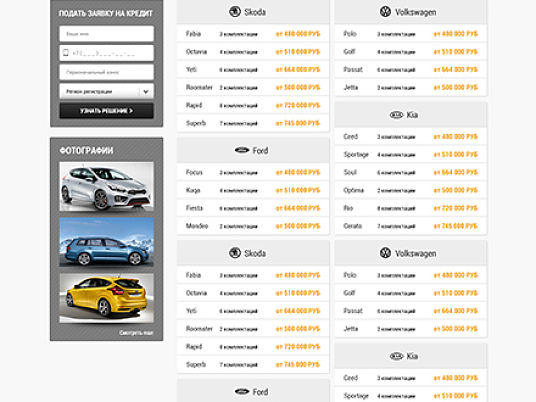Select Passat in the topmost Volkswagen list
The height and width of the screenshot is (402, 536).
353,69
